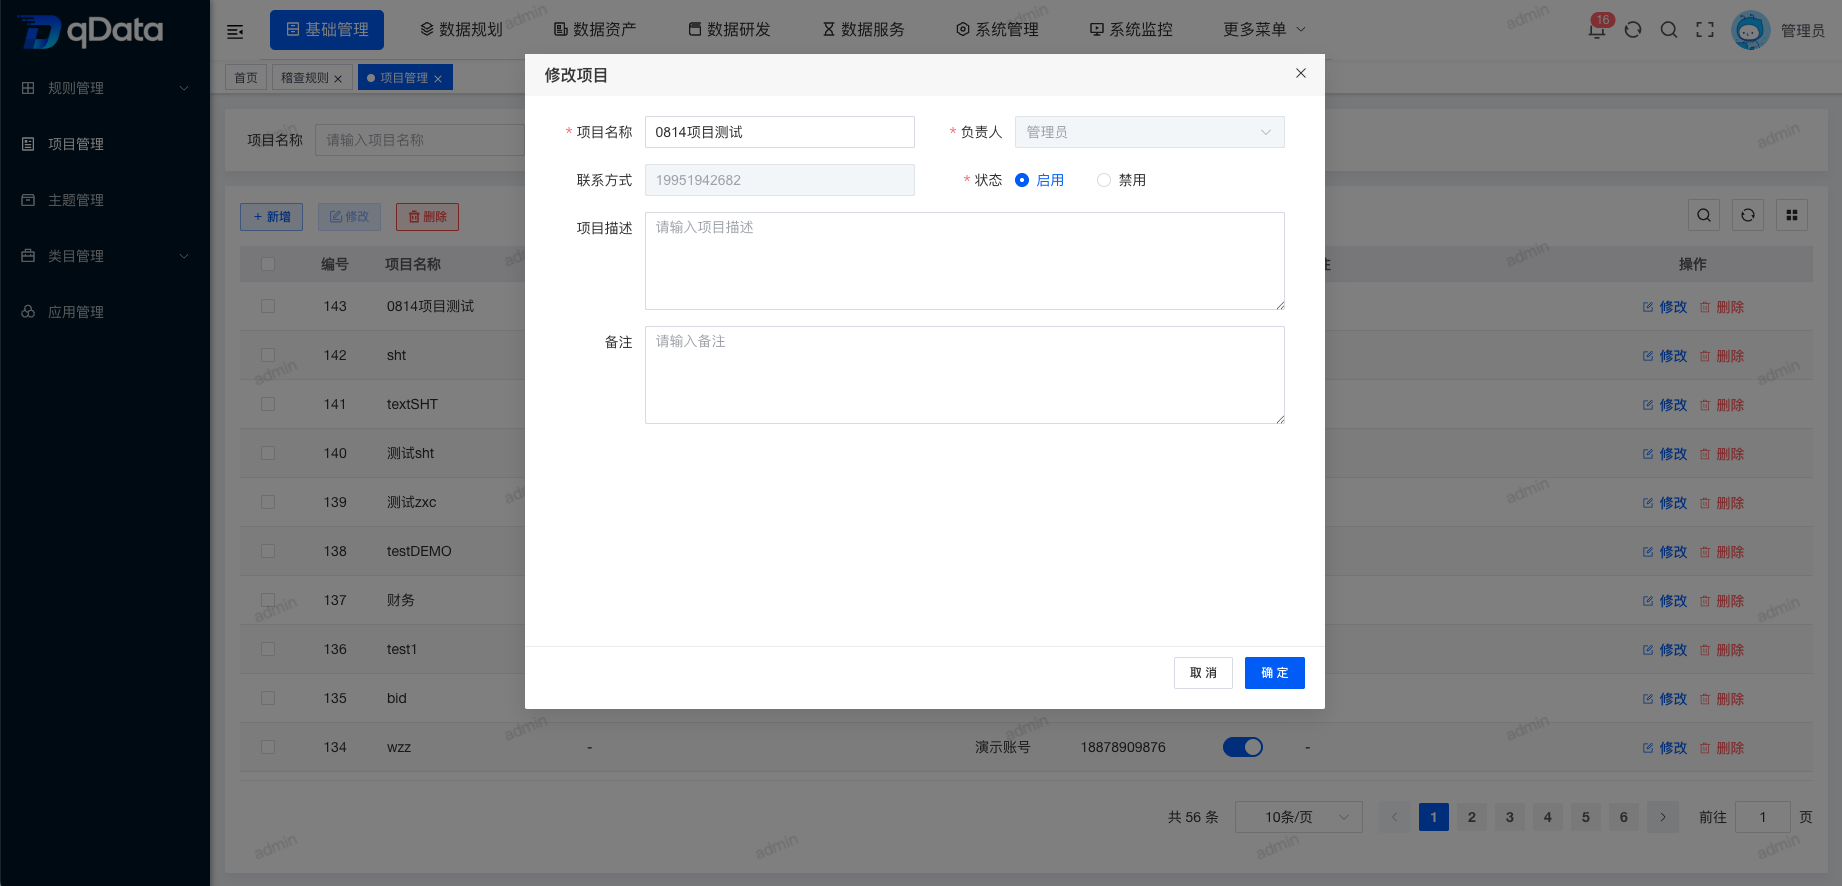Image resolution: width=1842 pixels, height=886 pixels.
Task: Check the checkbox for row 138
Action: [x=268, y=551]
